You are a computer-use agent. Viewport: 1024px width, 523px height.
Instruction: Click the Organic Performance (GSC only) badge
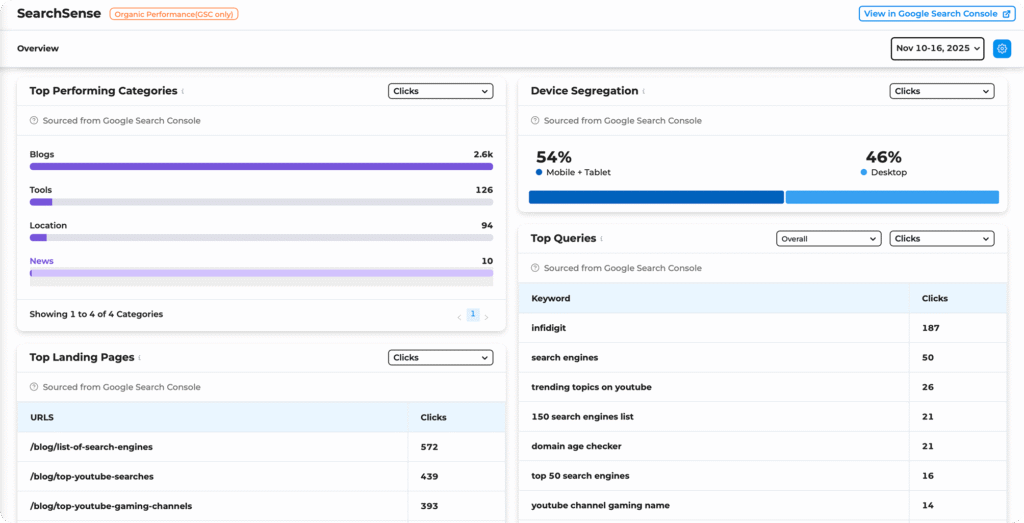click(x=174, y=14)
